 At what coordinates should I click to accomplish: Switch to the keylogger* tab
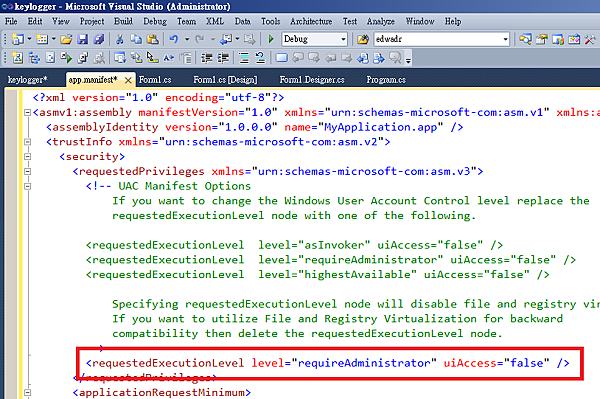(x=28, y=80)
